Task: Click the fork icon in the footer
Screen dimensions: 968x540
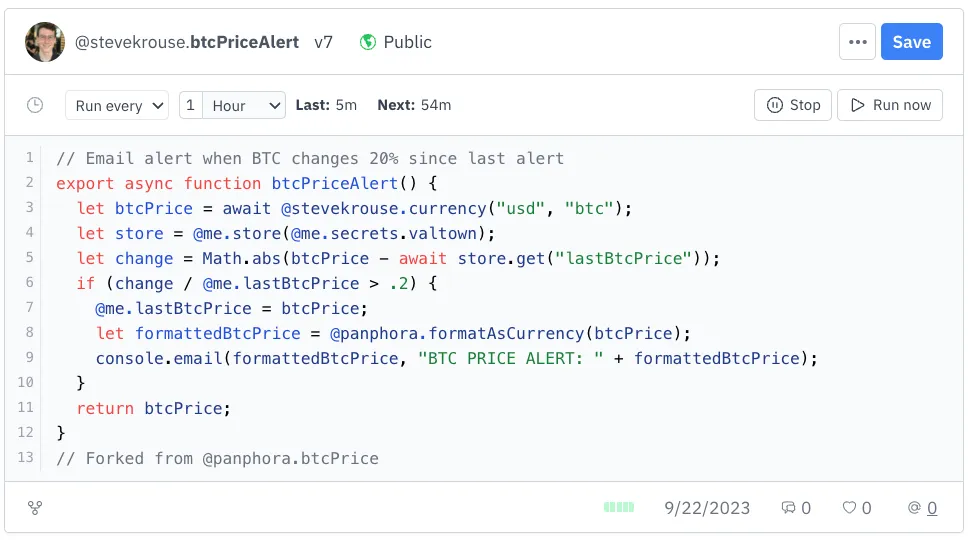Action: [35, 508]
